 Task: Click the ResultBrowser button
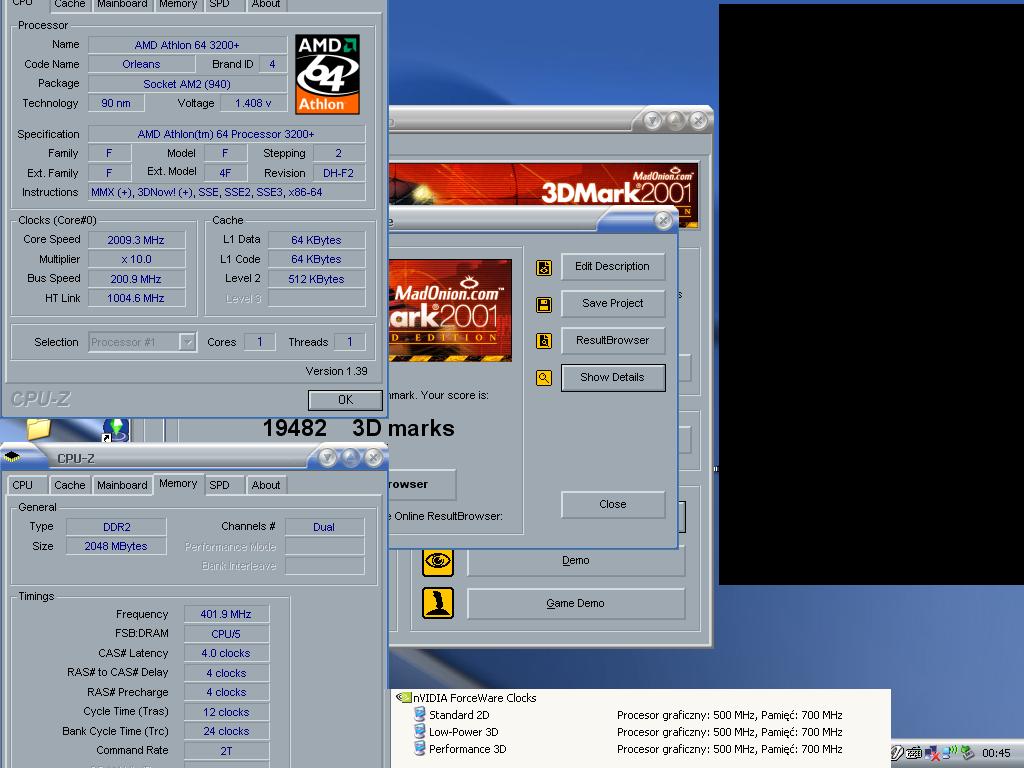click(x=613, y=340)
